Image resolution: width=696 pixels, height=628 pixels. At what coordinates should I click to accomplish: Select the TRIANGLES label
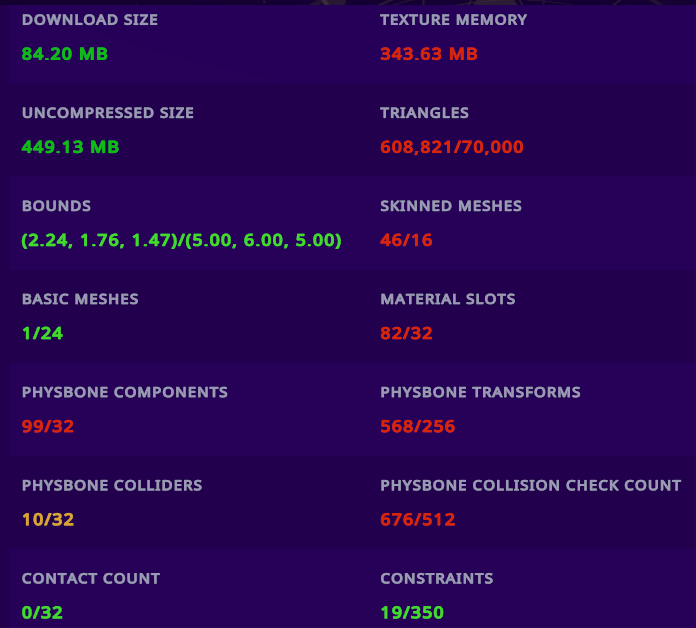424,113
